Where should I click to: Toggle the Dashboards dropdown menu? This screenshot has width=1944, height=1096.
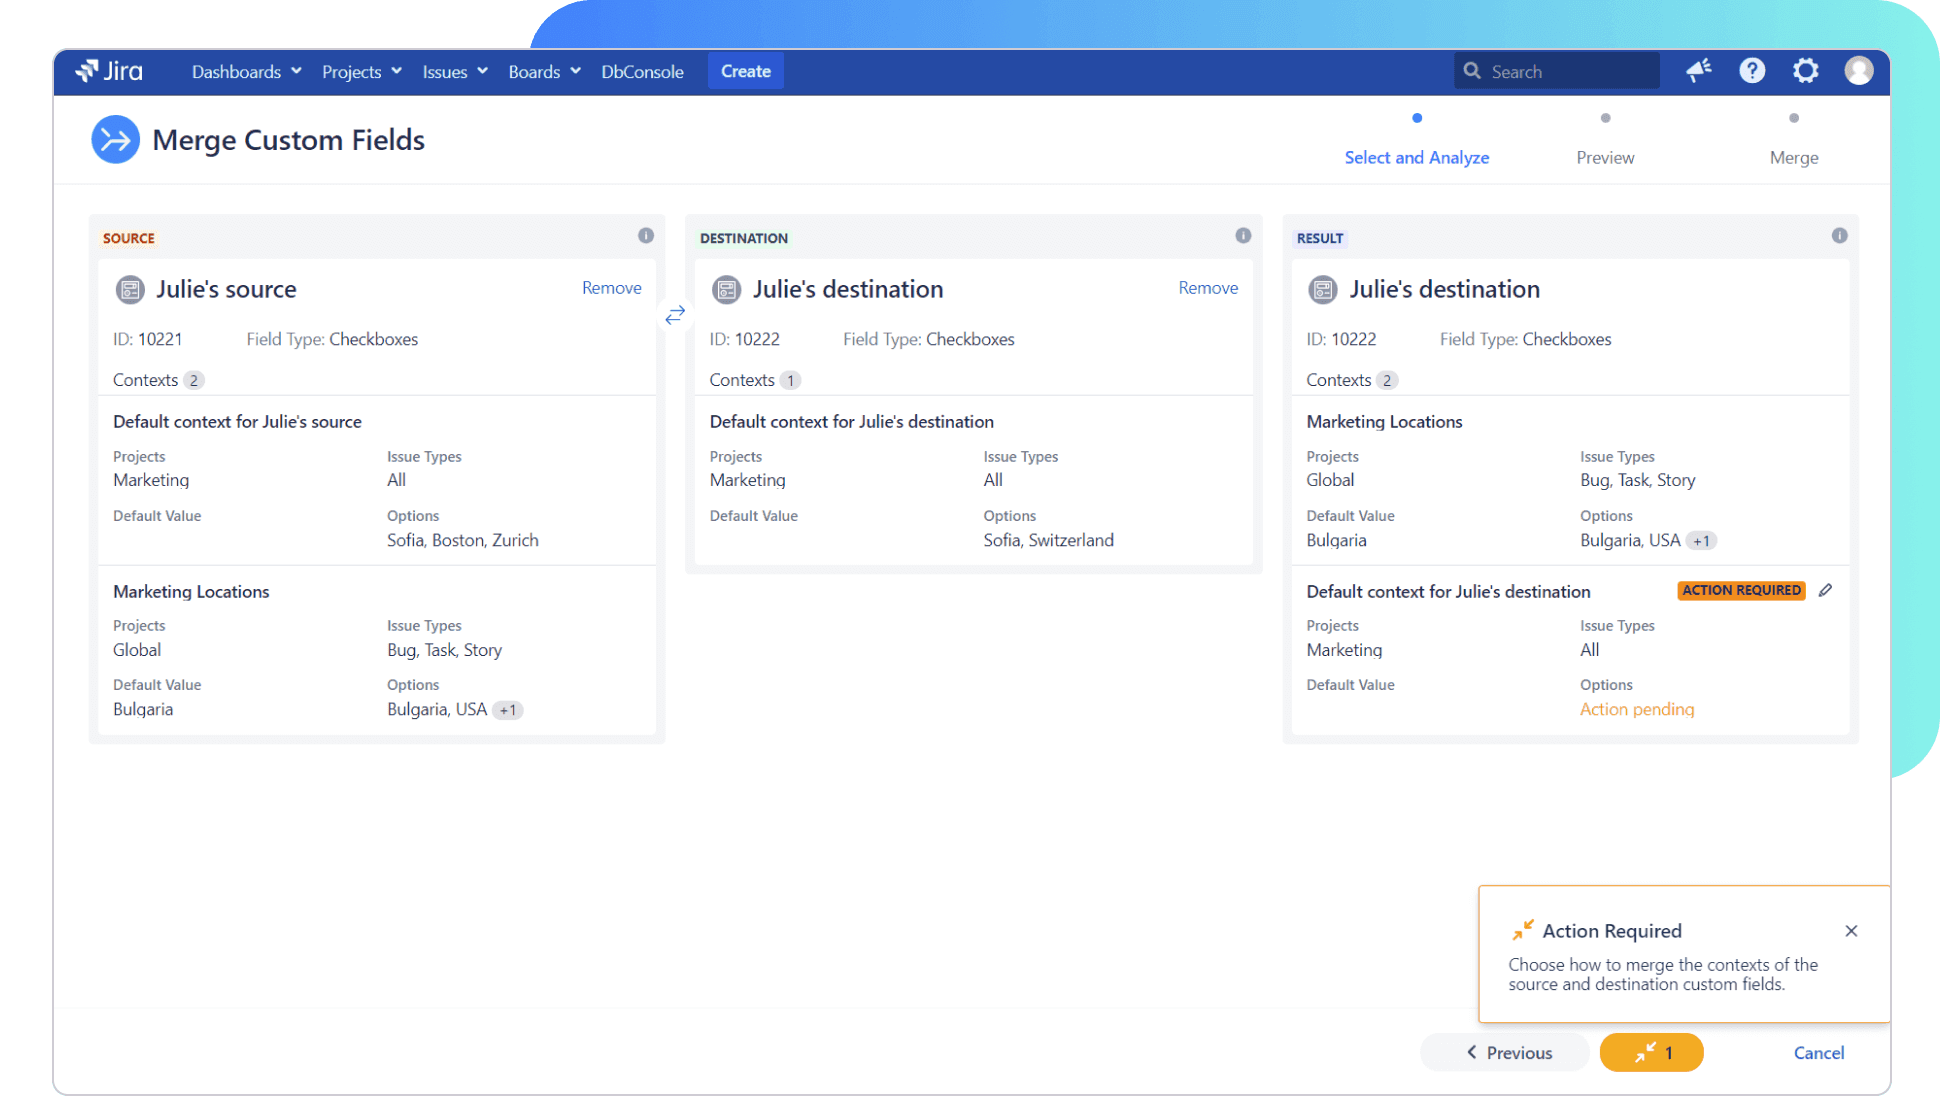click(244, 72)
